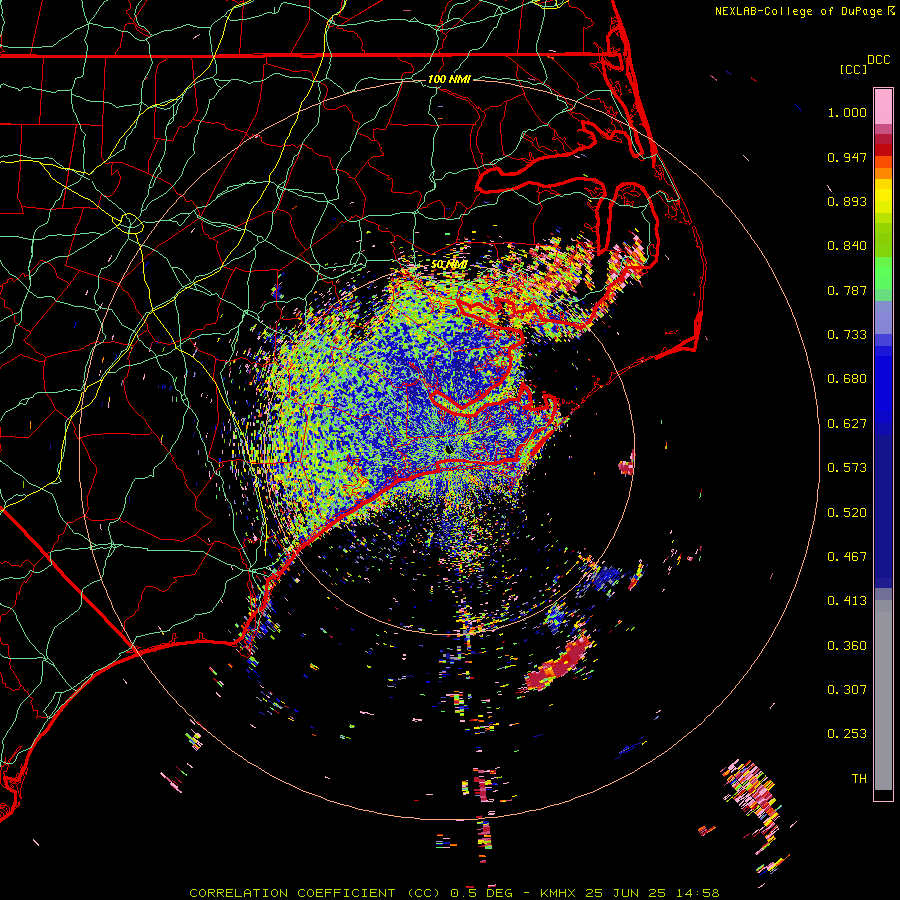Pick the gray segment of the color bar
This screenshot has width=900, height=900.
(883, 695)
